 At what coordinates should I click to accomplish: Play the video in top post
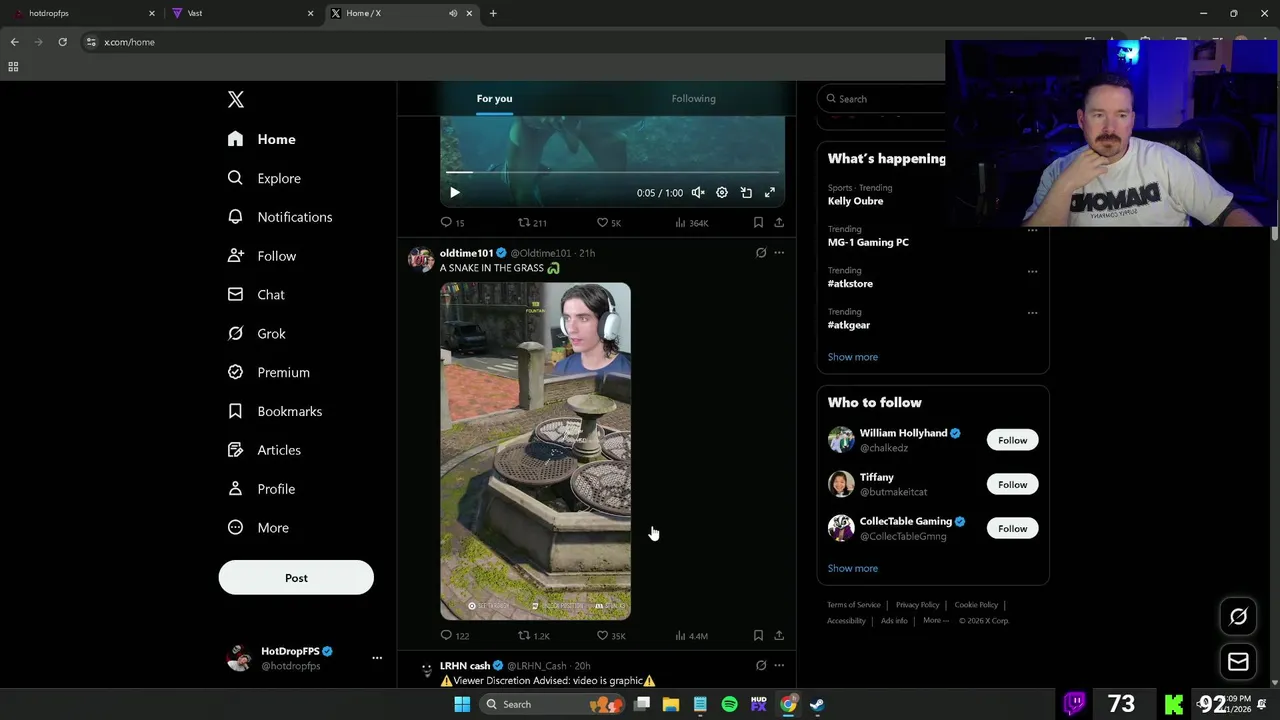point(454,193)
